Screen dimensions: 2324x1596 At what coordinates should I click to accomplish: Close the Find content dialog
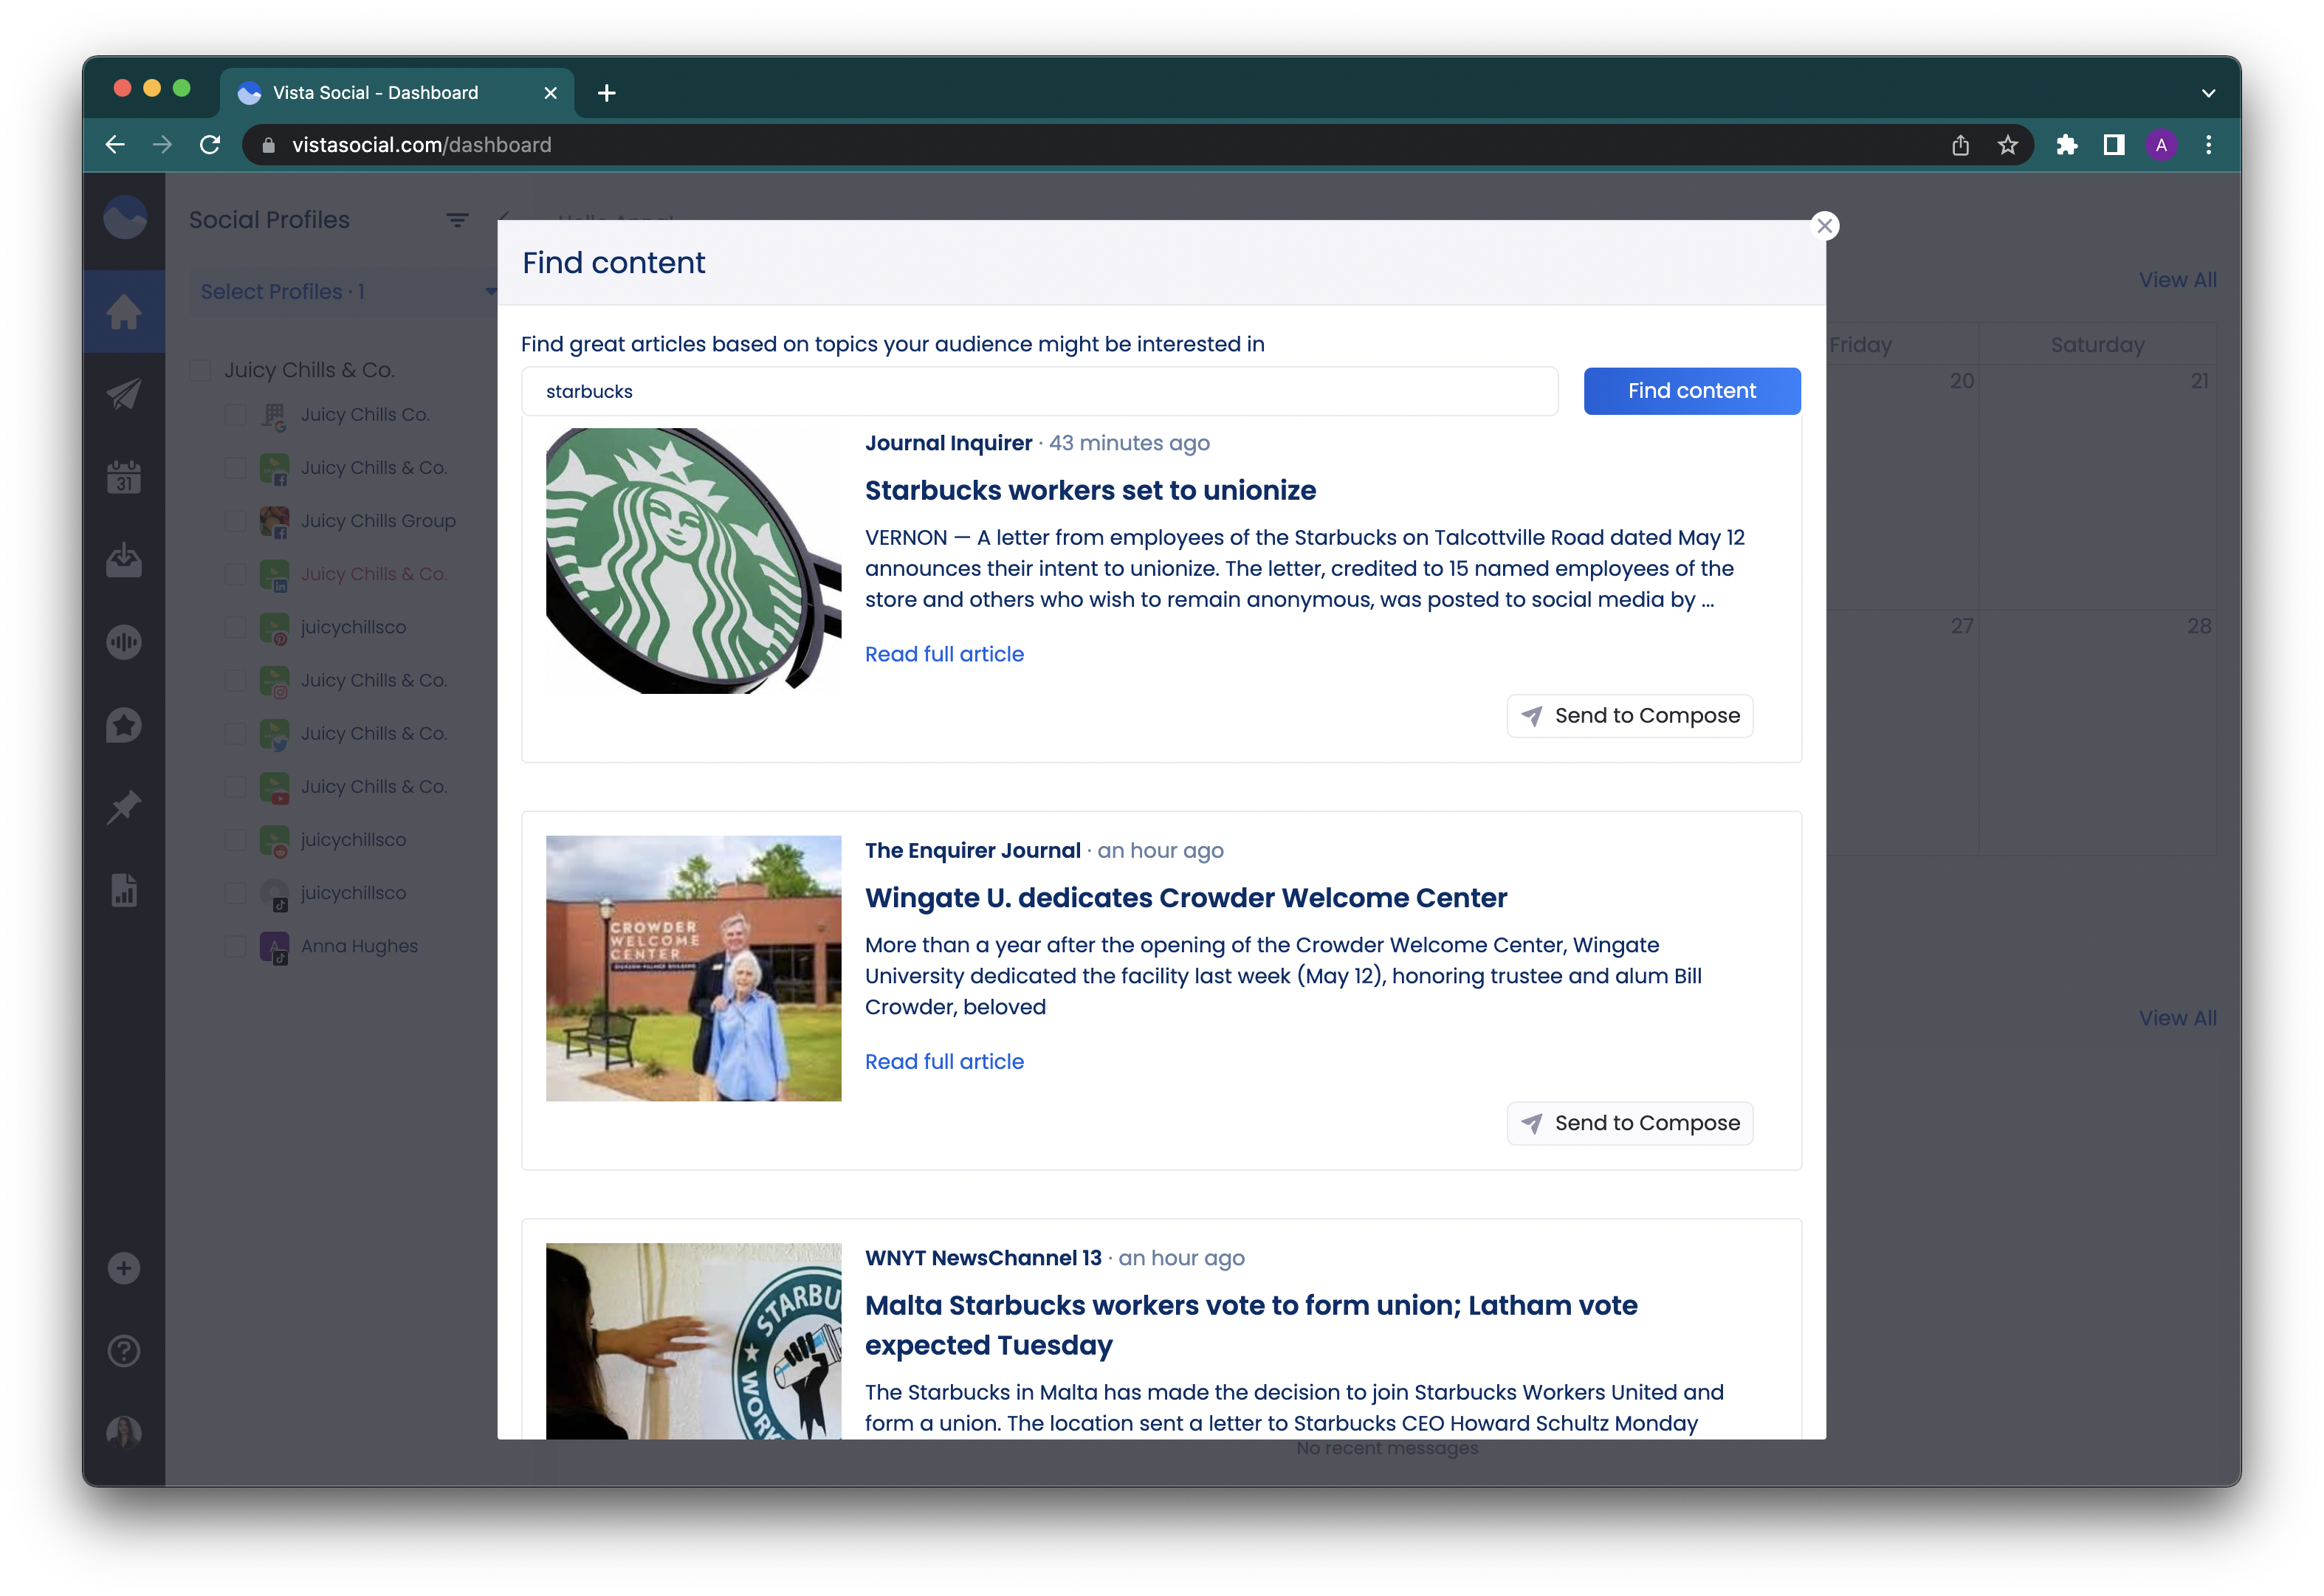(1824, 226)
